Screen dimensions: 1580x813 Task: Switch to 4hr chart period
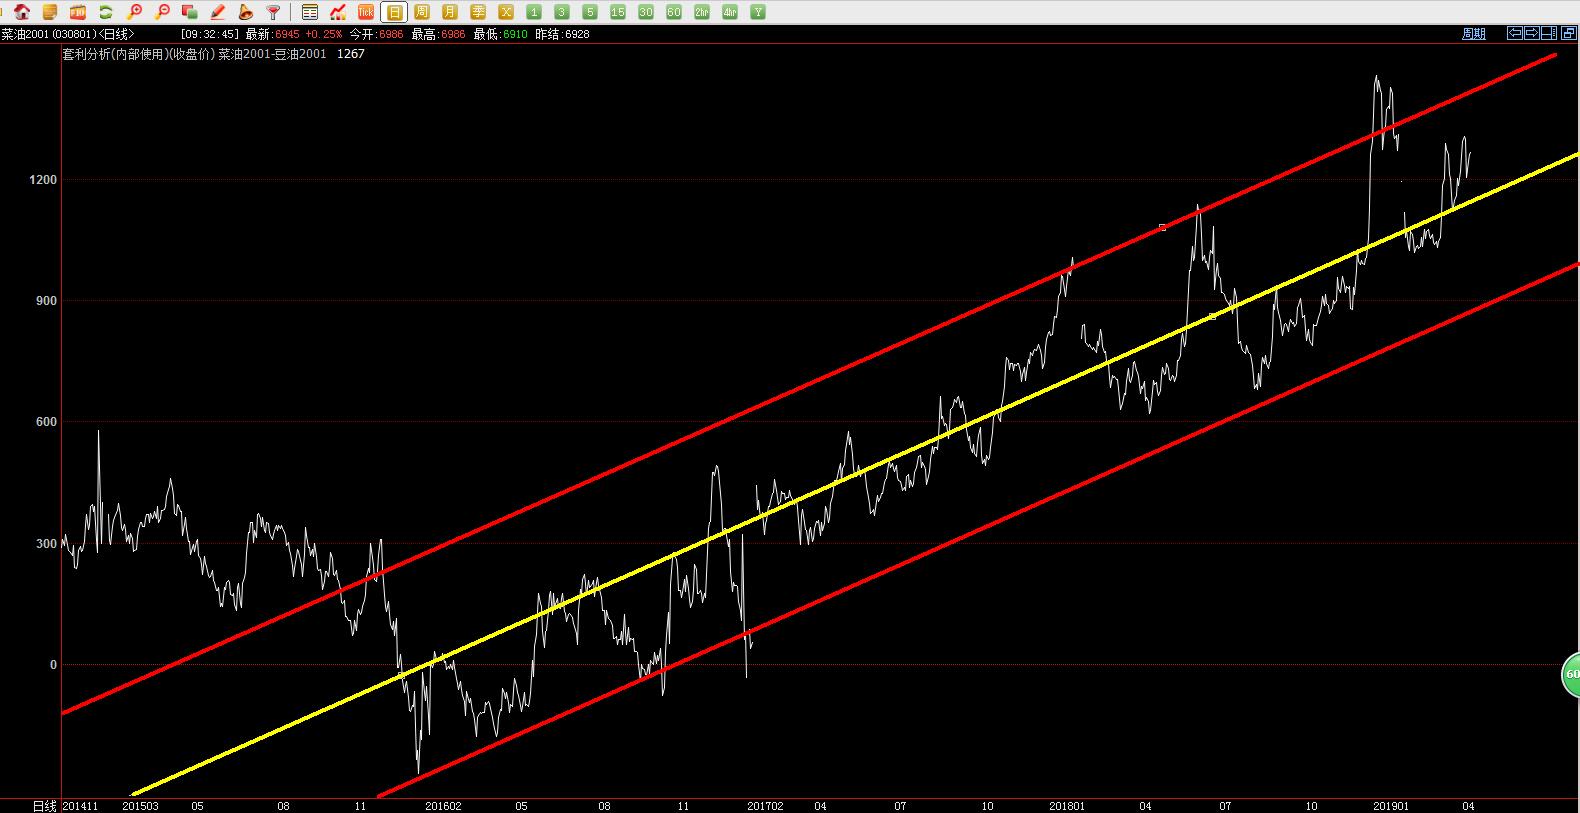click(x=730, y=12)
